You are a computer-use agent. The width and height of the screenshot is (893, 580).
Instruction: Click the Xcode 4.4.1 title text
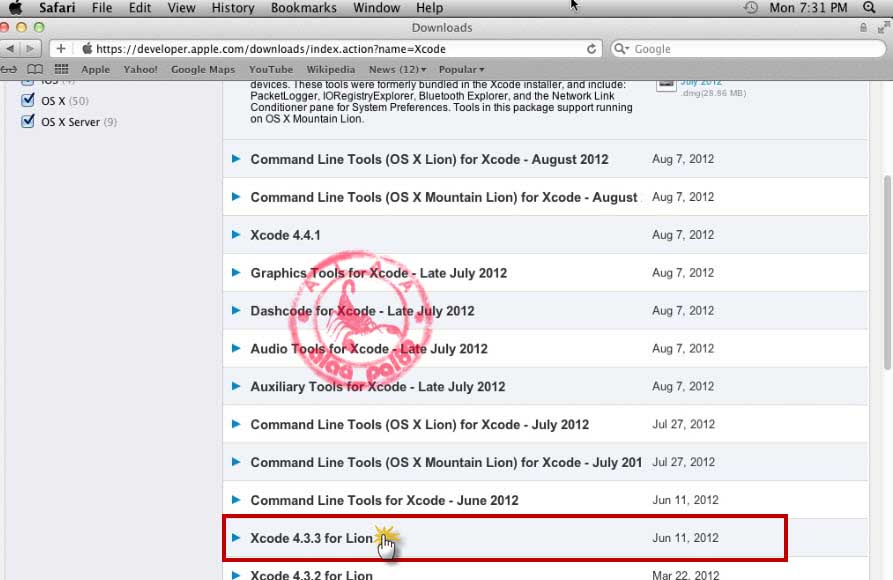point(285,235)
